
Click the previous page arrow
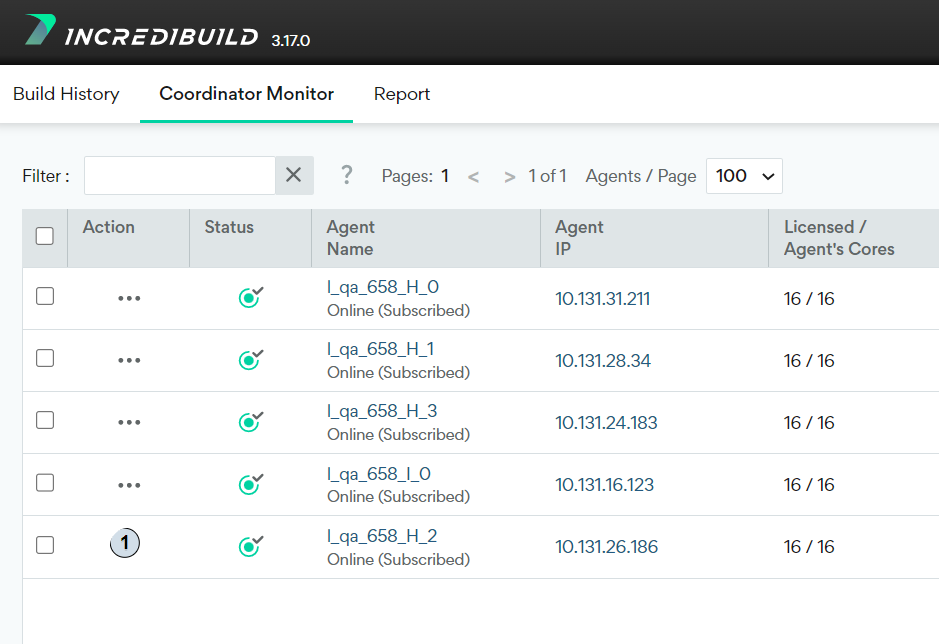[472, 176]
